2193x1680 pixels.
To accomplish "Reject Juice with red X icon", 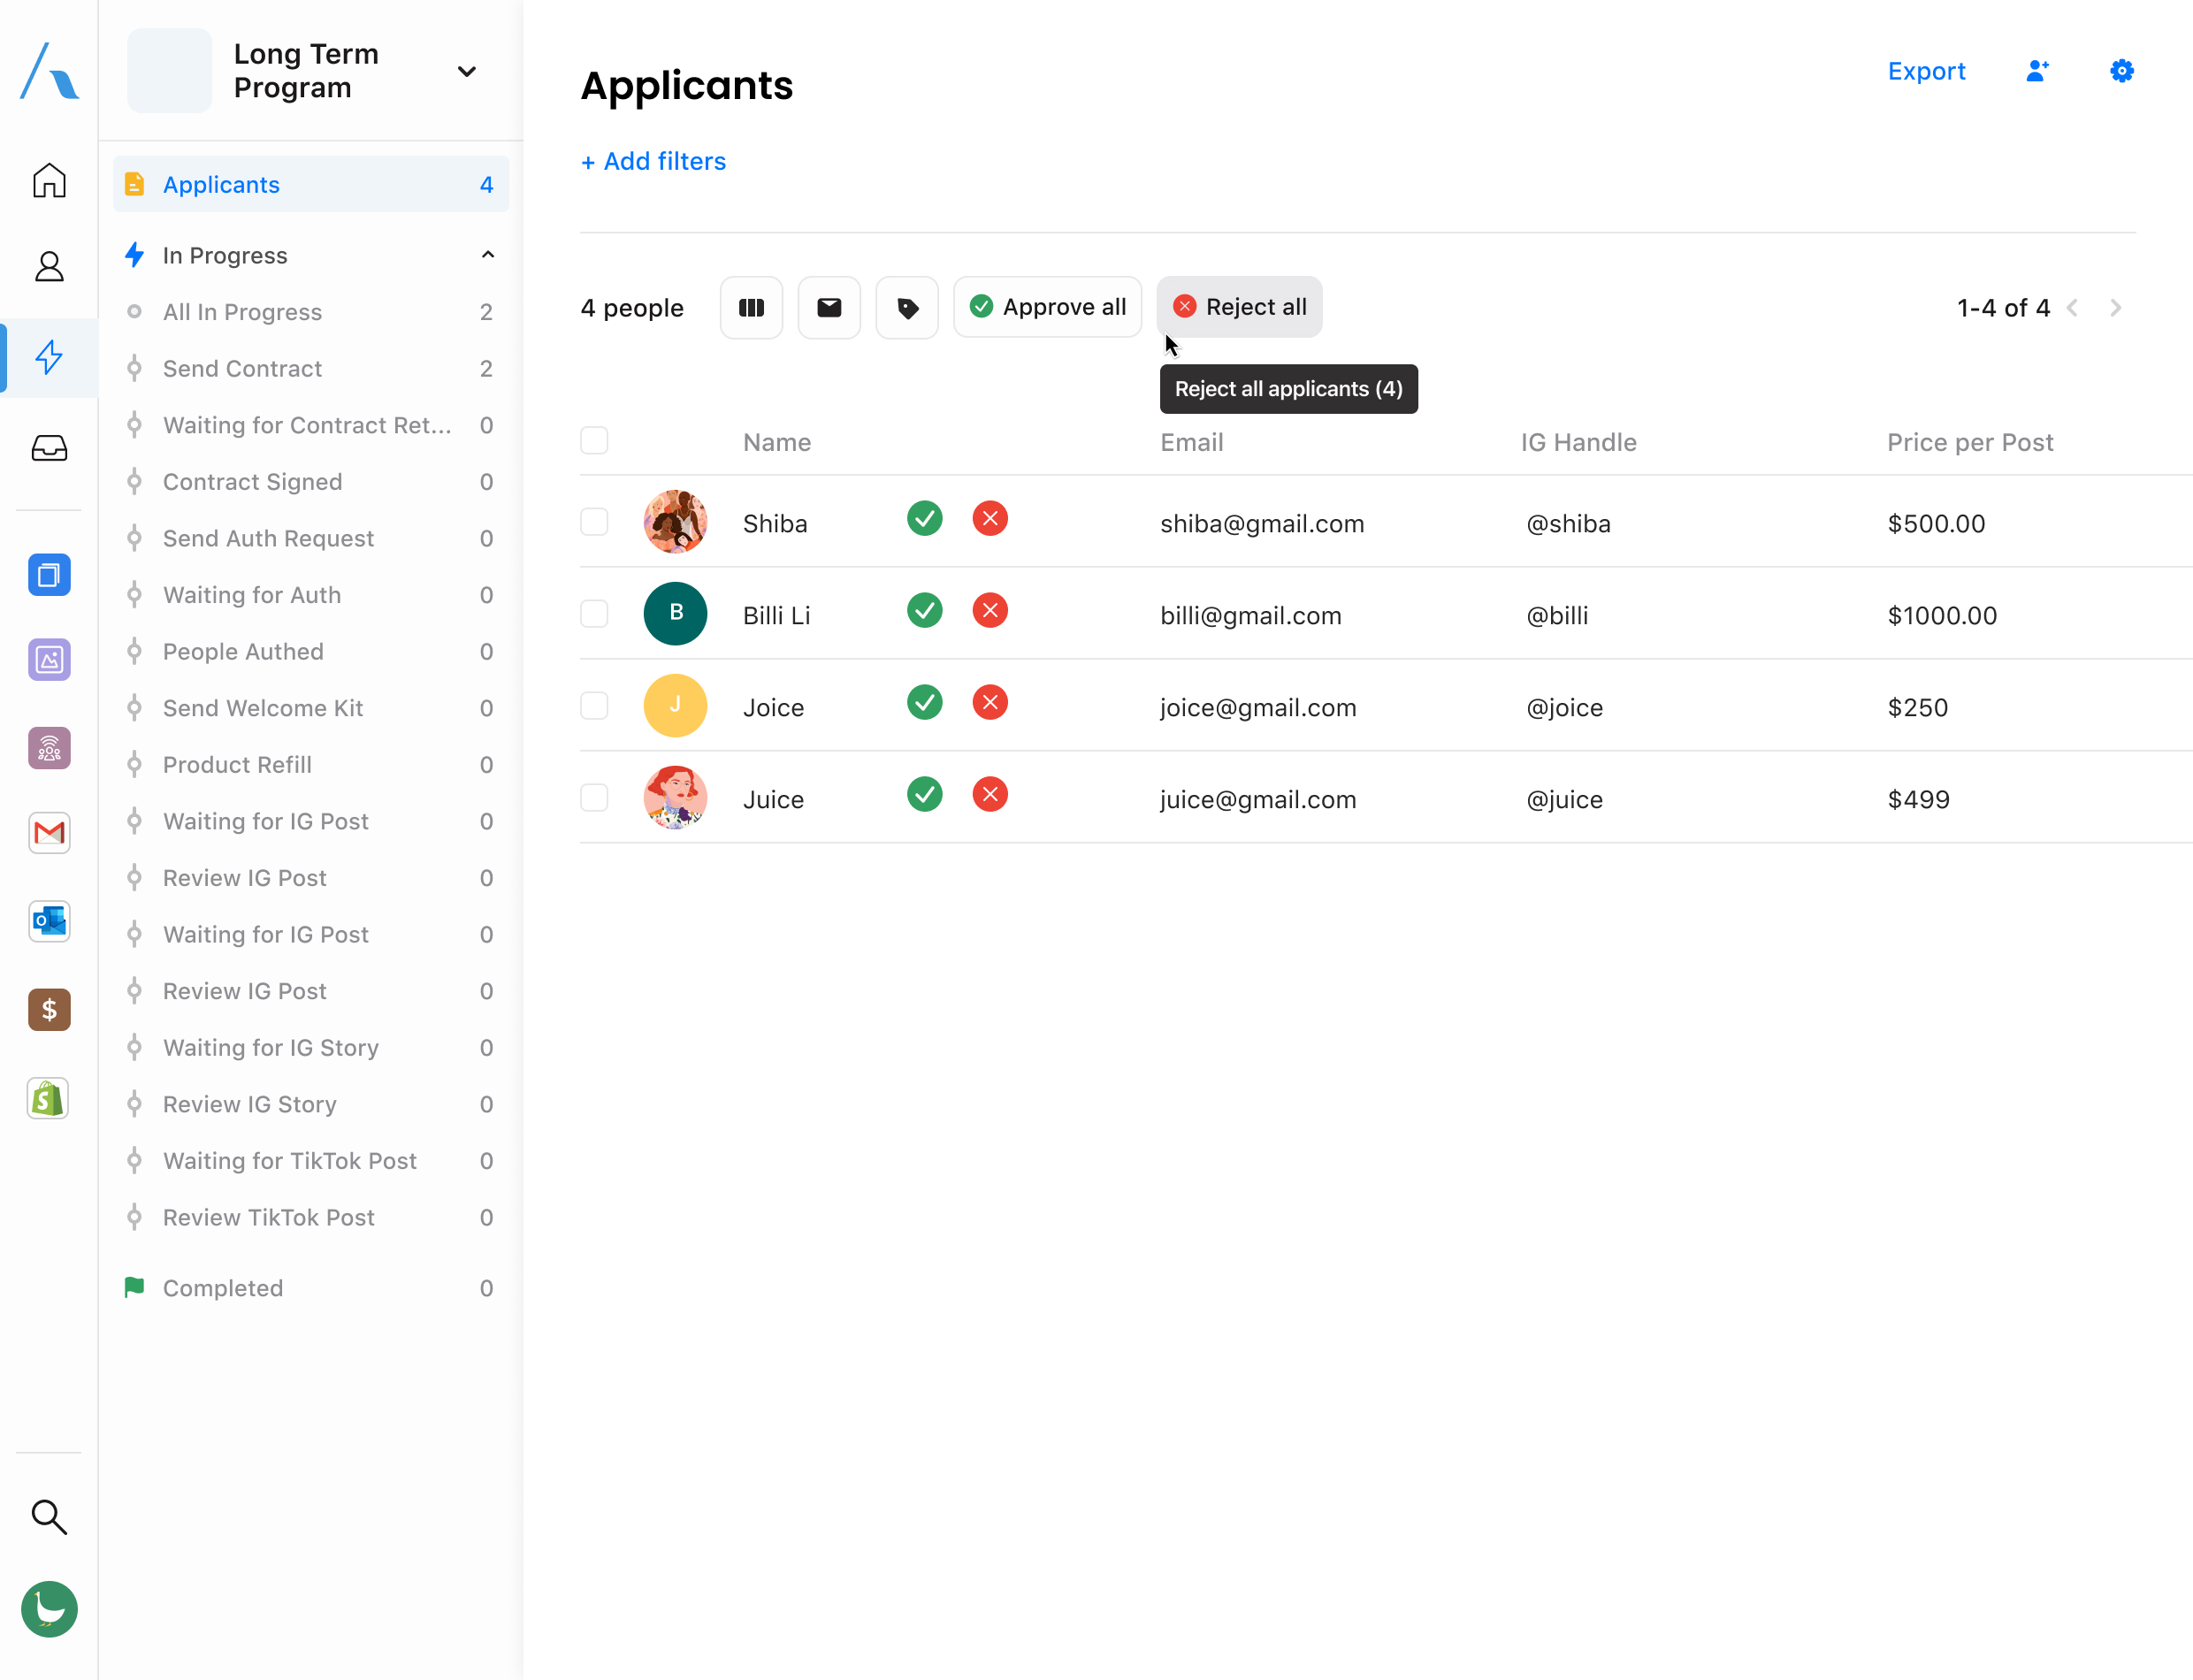I will (989, 795).
